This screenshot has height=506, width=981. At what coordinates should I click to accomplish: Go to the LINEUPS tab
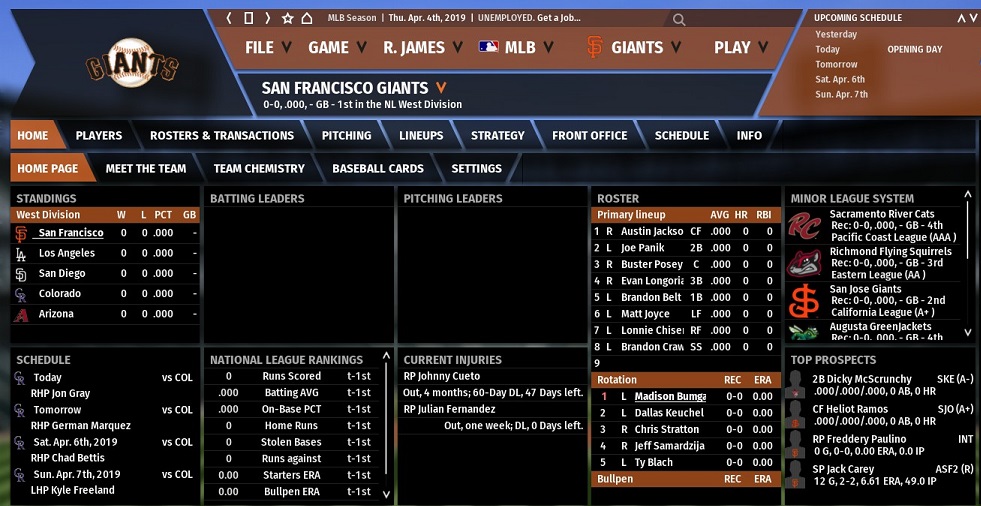(x=421, y=135)
